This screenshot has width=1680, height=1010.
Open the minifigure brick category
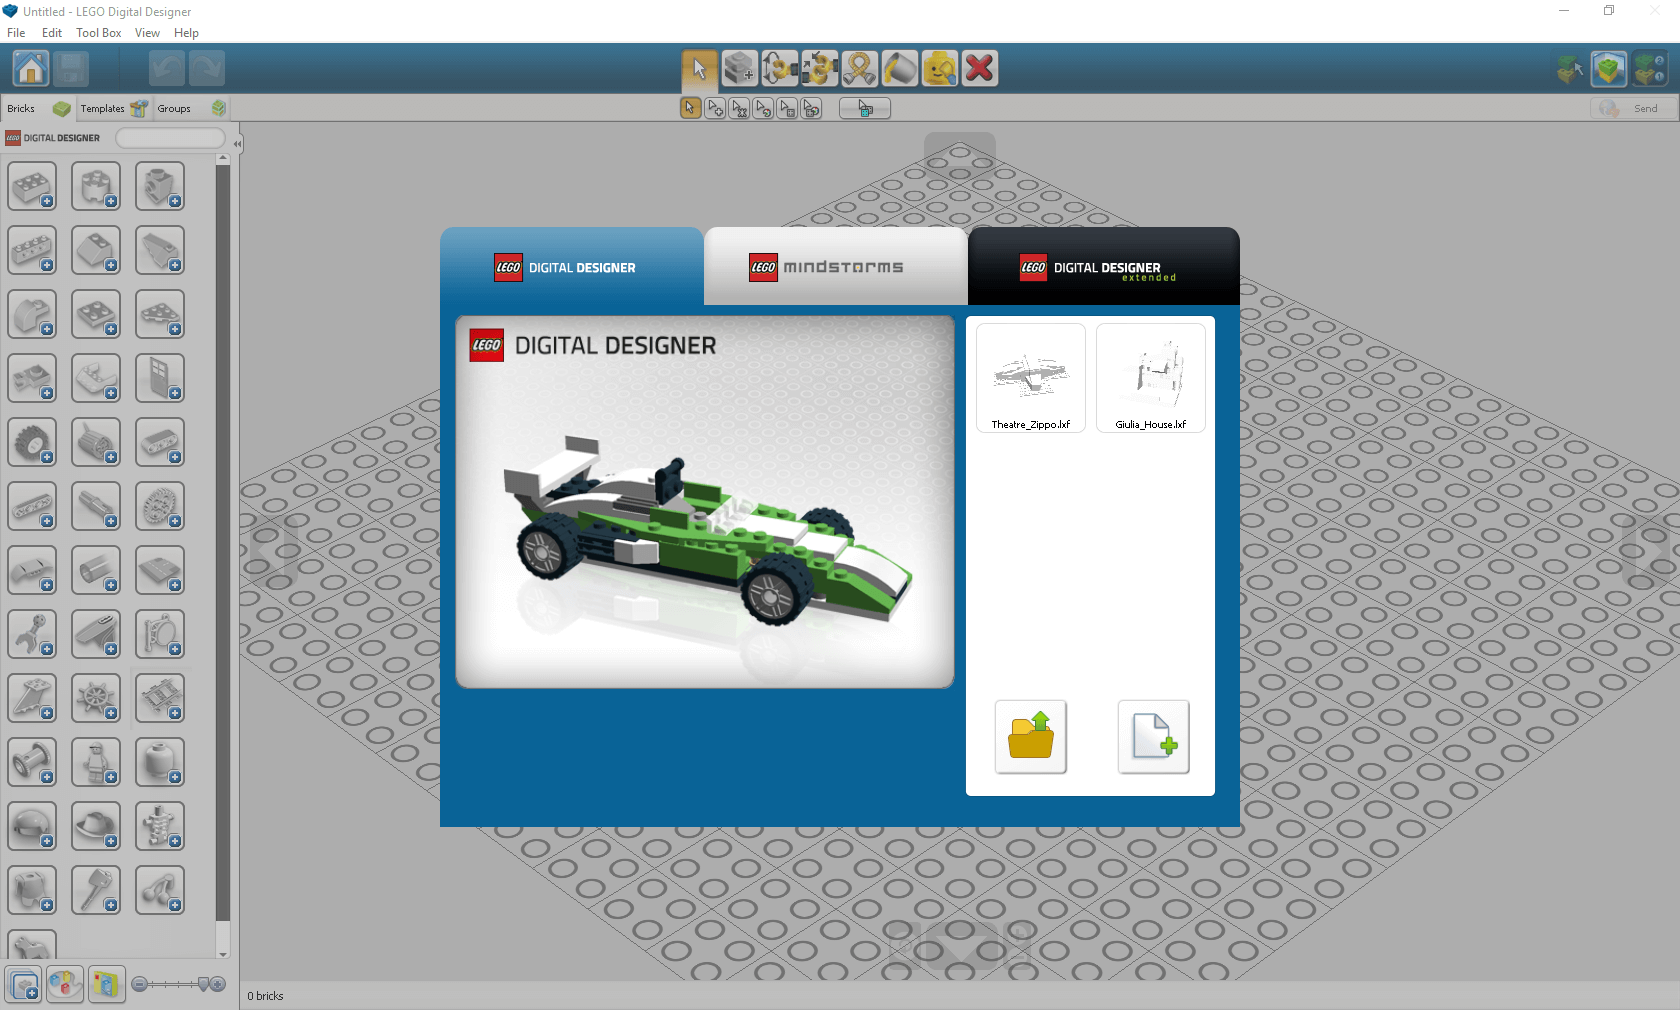pyautogui.click(x=96, y=762)
